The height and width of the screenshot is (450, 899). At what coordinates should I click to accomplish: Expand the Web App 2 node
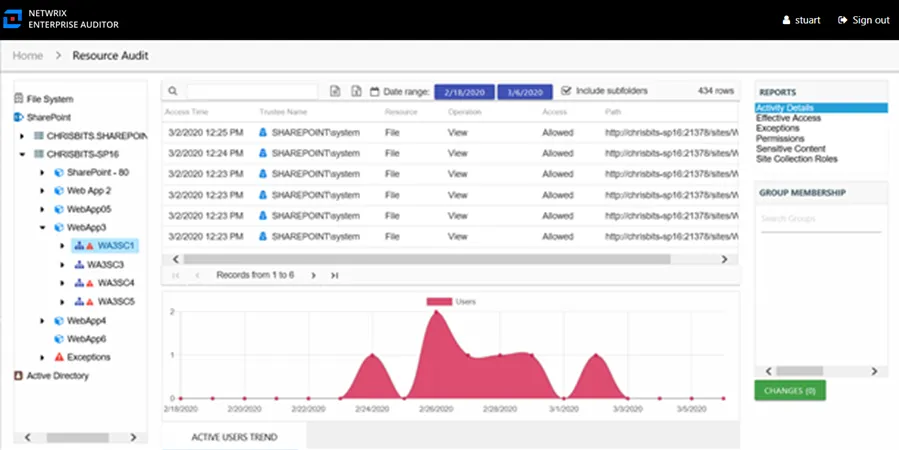42,191
